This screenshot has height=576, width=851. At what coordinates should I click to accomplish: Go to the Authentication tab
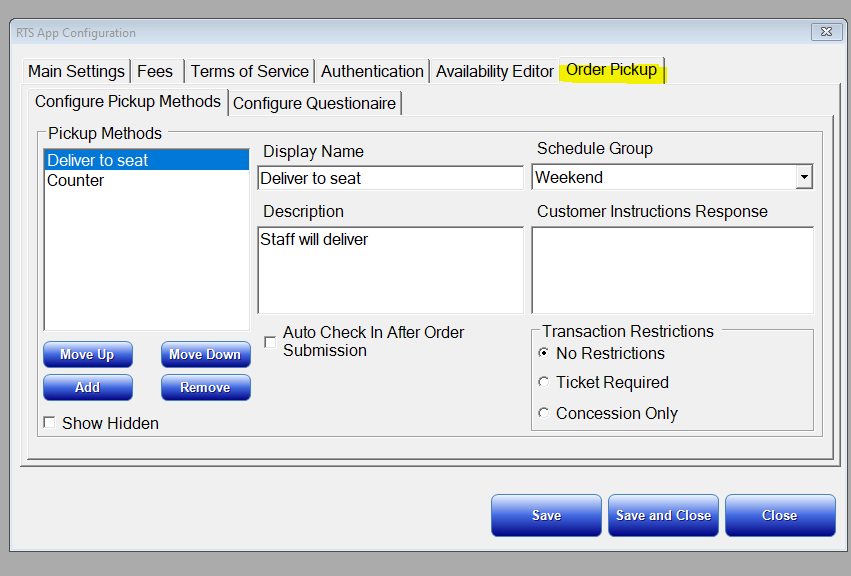tap(372, 71)
